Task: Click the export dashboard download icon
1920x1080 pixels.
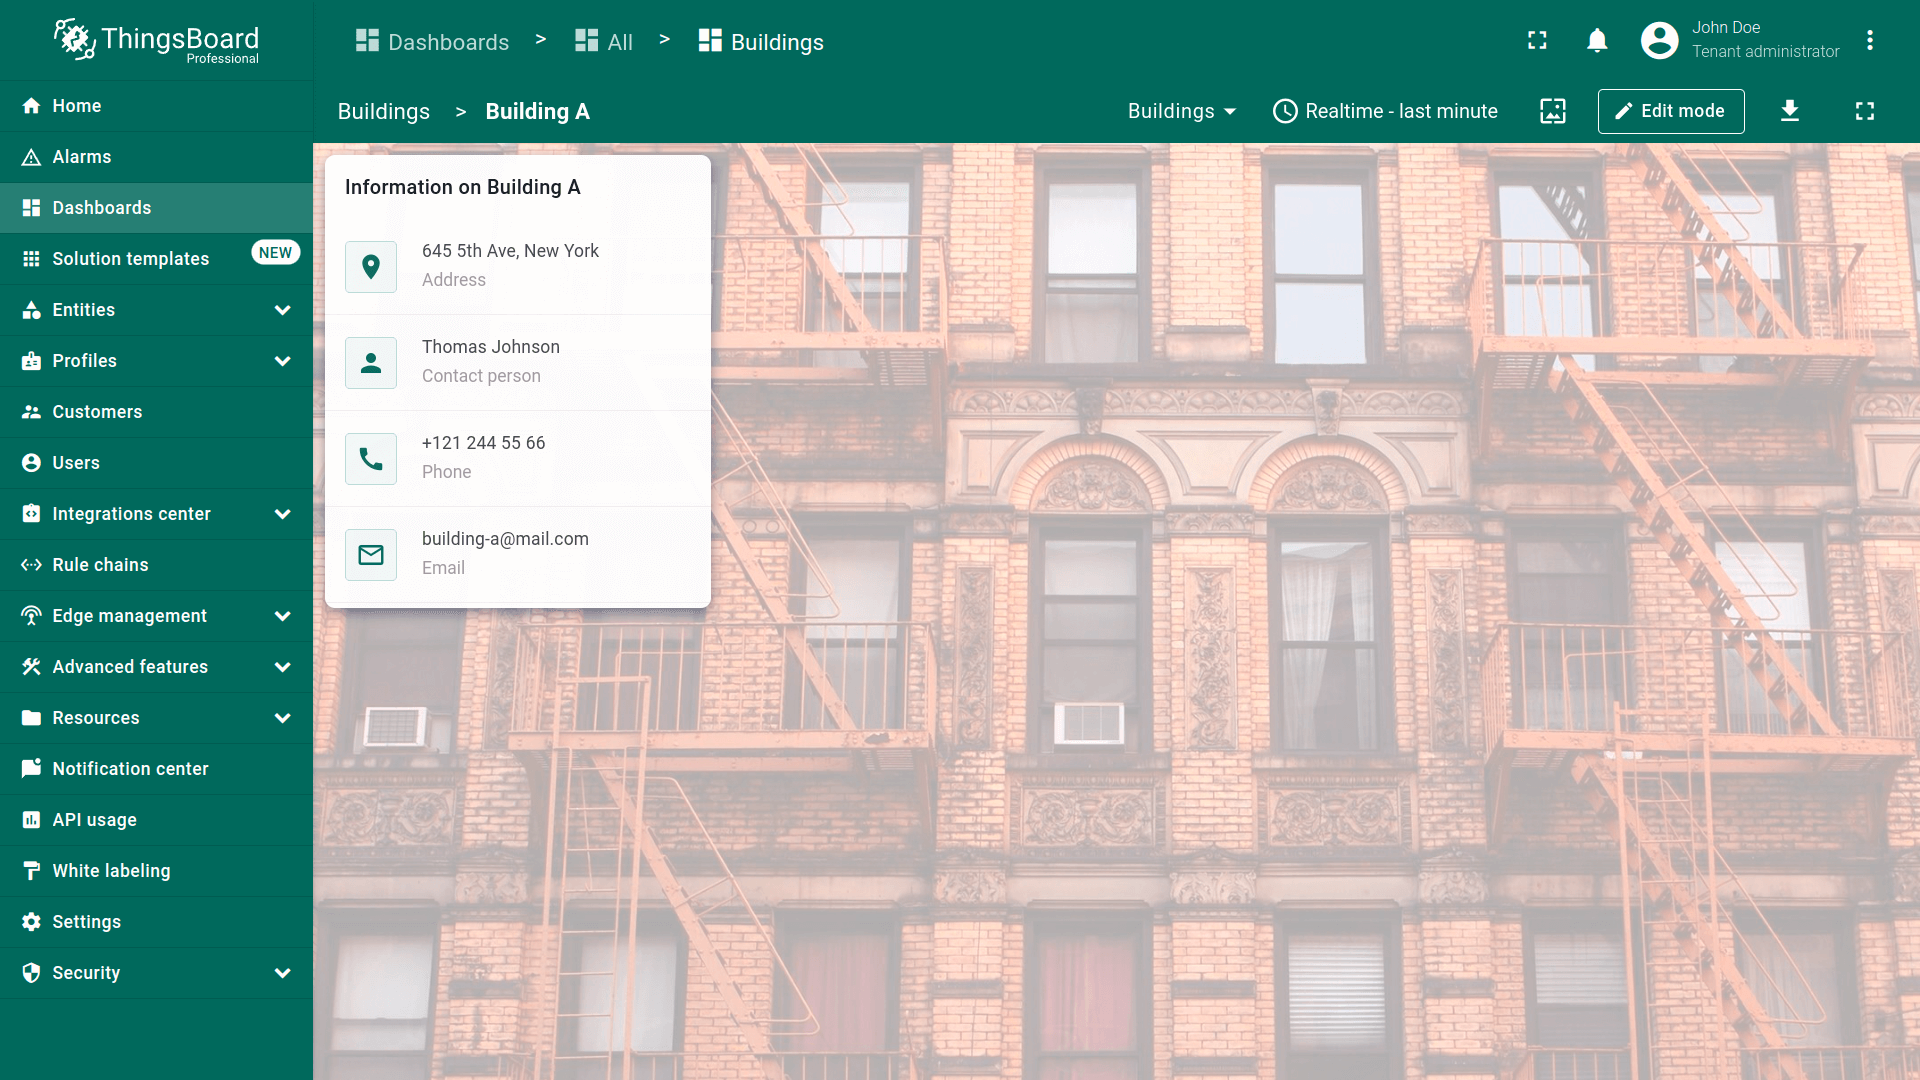Action: 1790,111
